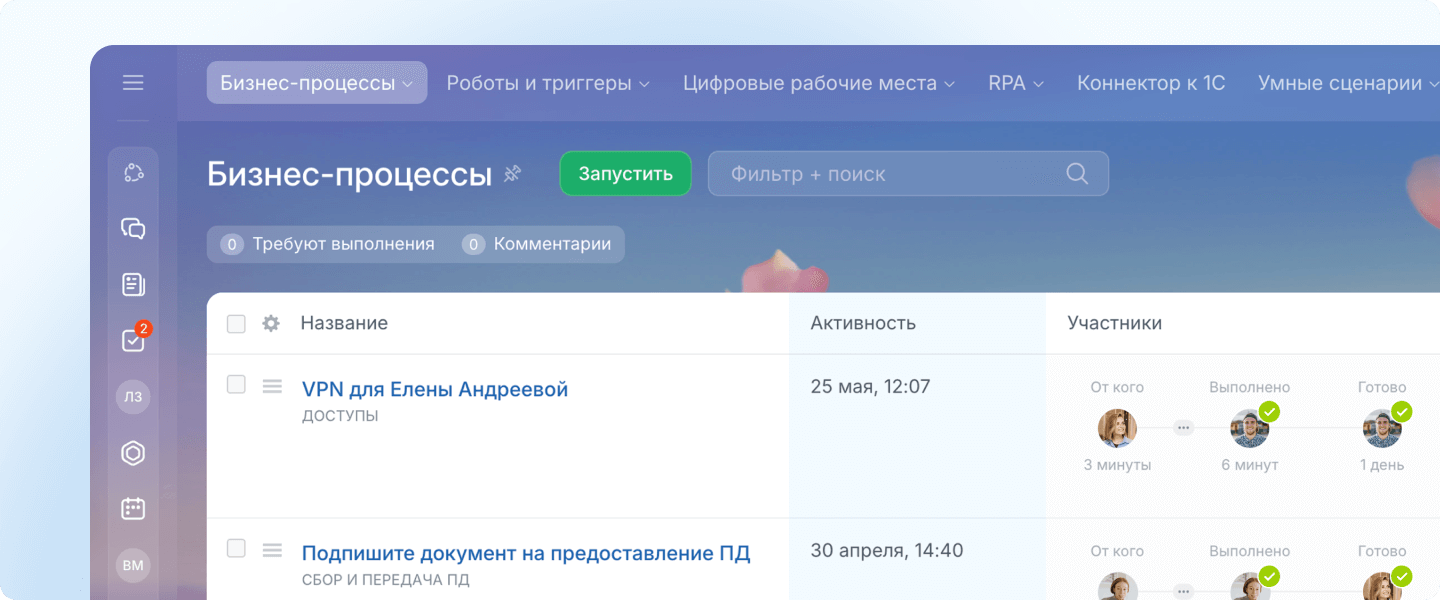The width and height of the screenshot is (1440, 600).
Task: Expand the Бизнес-процессы top menu dropdown
Action: [316, 83]
